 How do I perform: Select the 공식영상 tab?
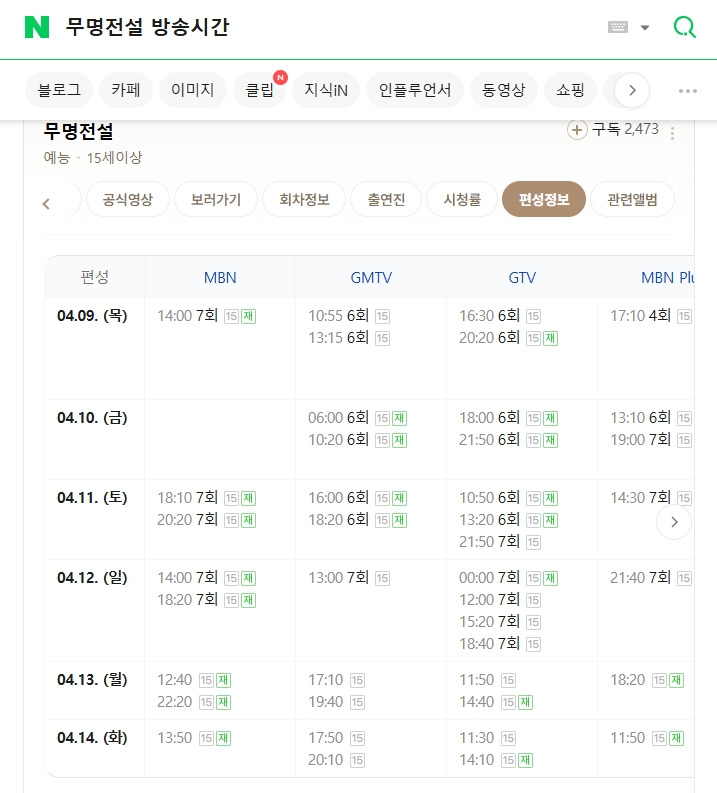(128, 199)
